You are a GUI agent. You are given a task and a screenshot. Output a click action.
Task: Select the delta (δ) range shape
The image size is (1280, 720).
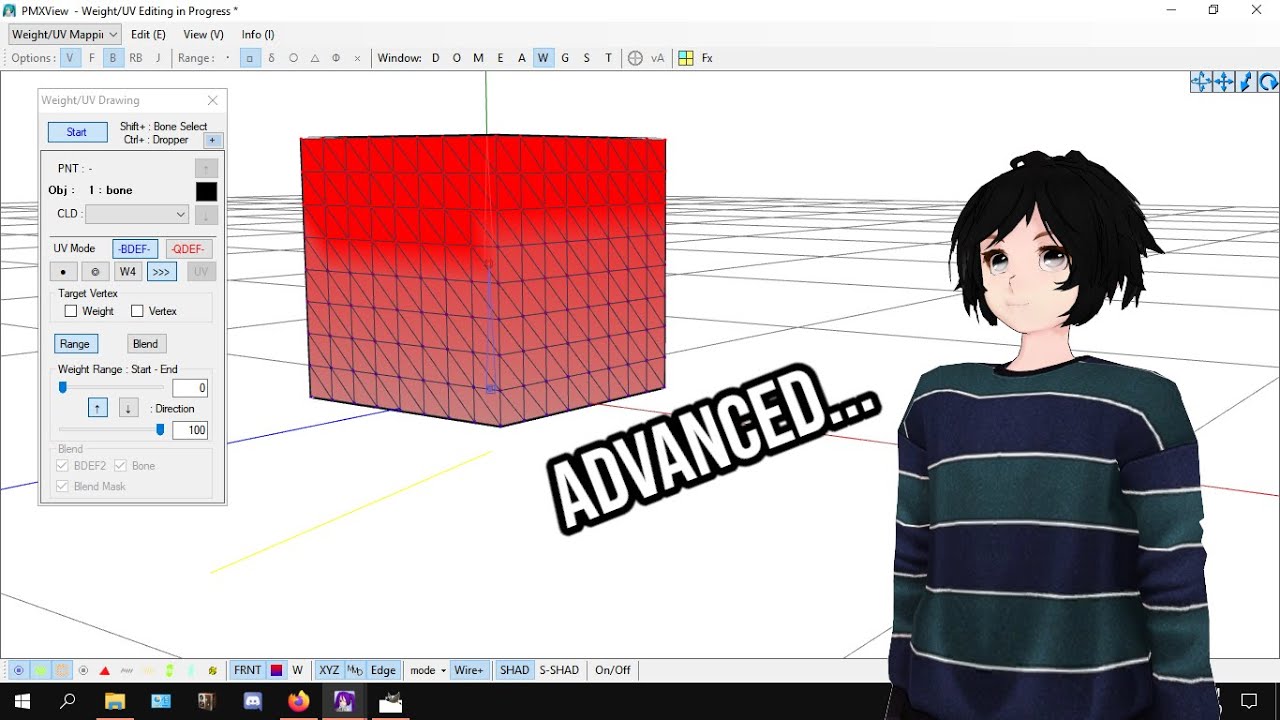point(271,58)
